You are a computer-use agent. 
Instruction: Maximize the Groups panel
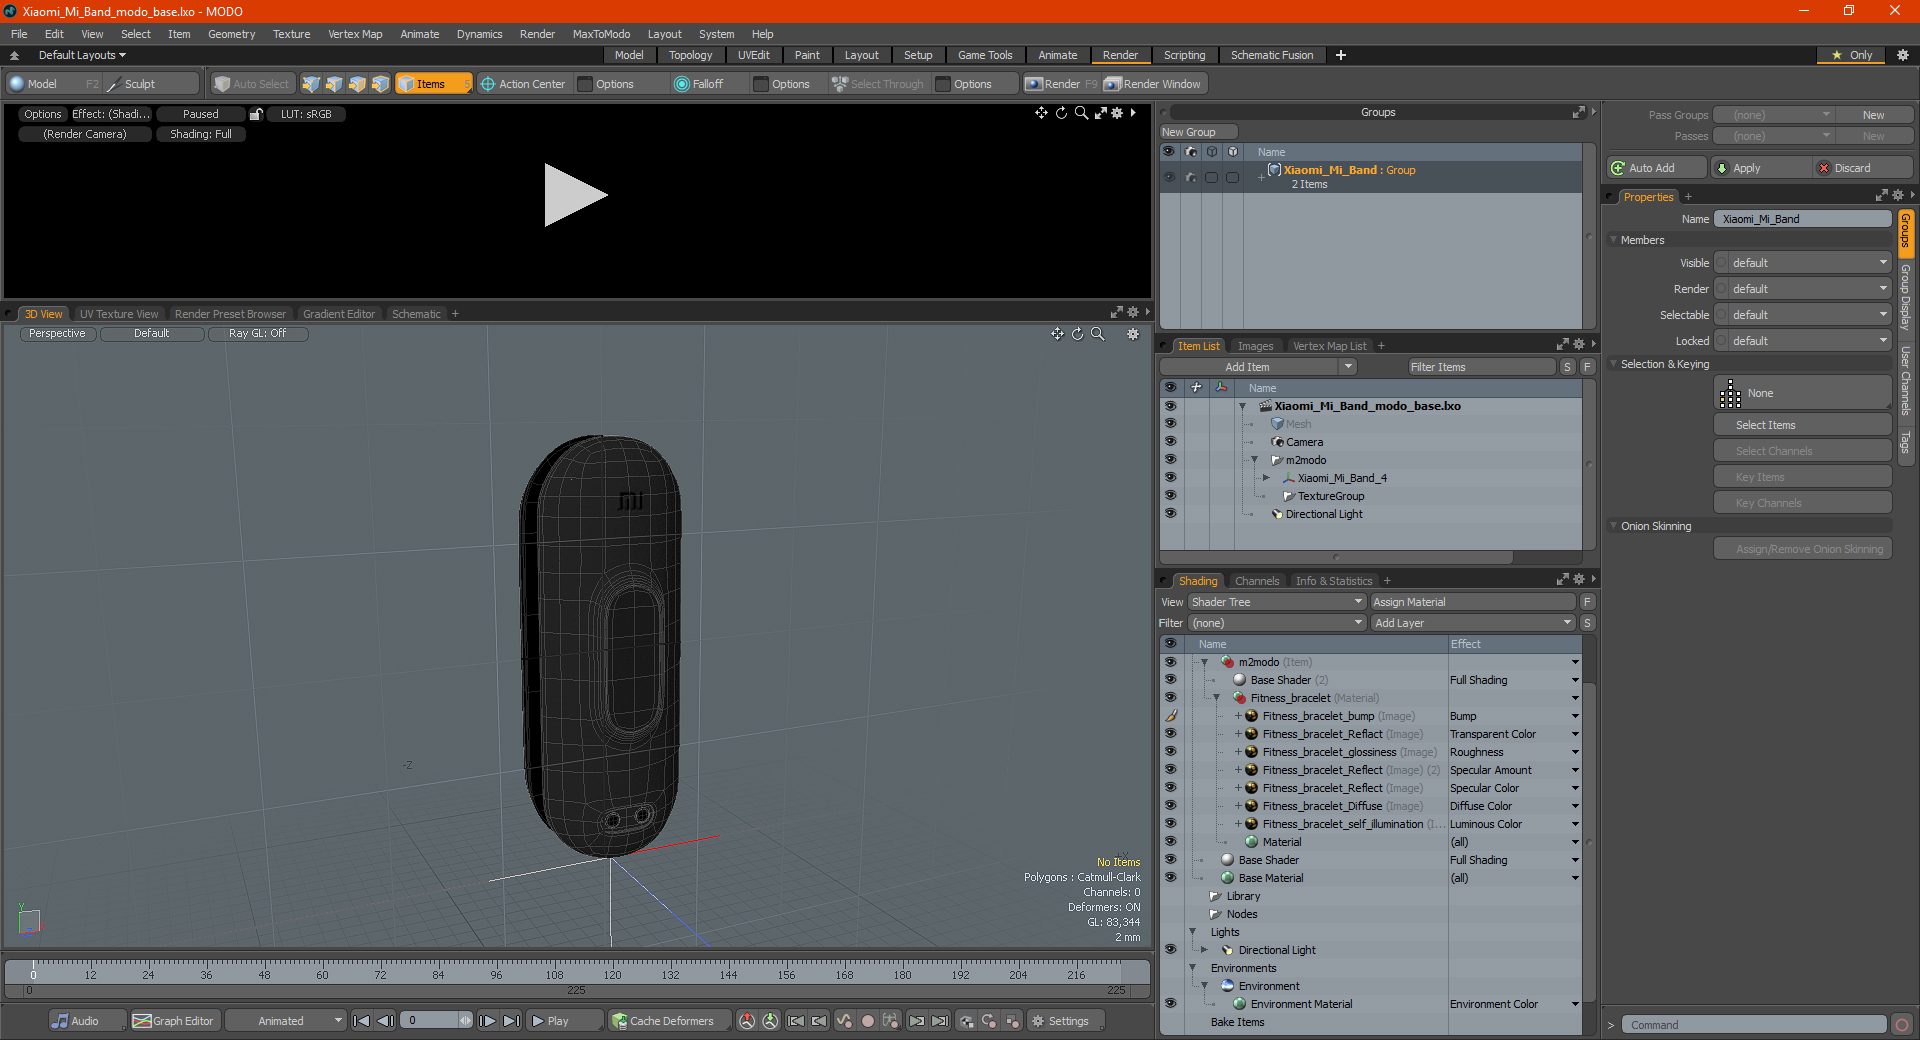1579,112
